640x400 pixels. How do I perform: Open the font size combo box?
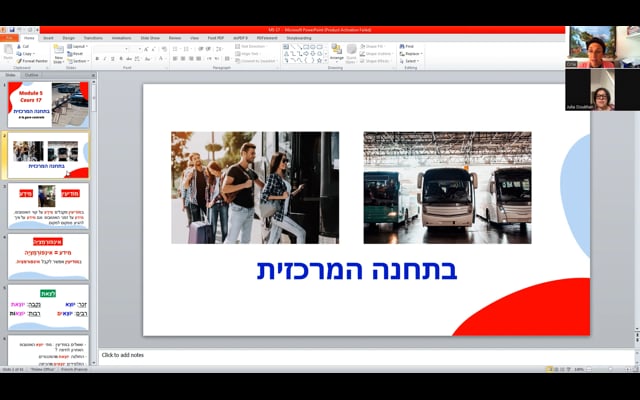tap(136, 49)
